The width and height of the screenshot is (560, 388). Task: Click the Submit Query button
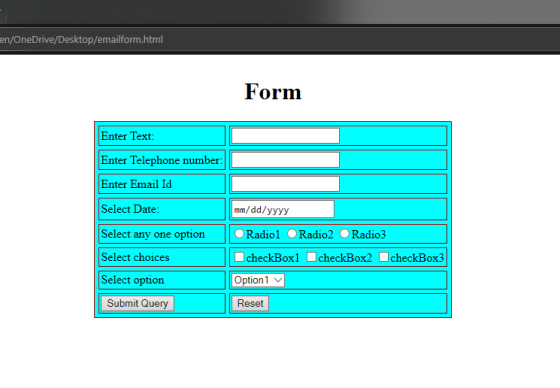coord(138,303)
